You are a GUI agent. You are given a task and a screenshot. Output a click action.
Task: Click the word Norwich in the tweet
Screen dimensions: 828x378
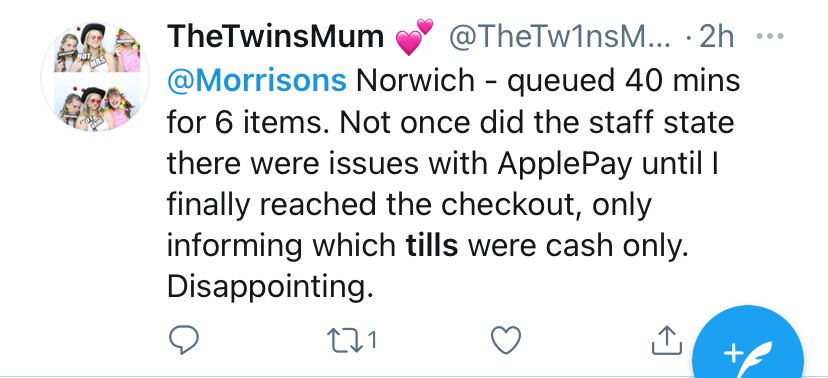click(416, 81)
